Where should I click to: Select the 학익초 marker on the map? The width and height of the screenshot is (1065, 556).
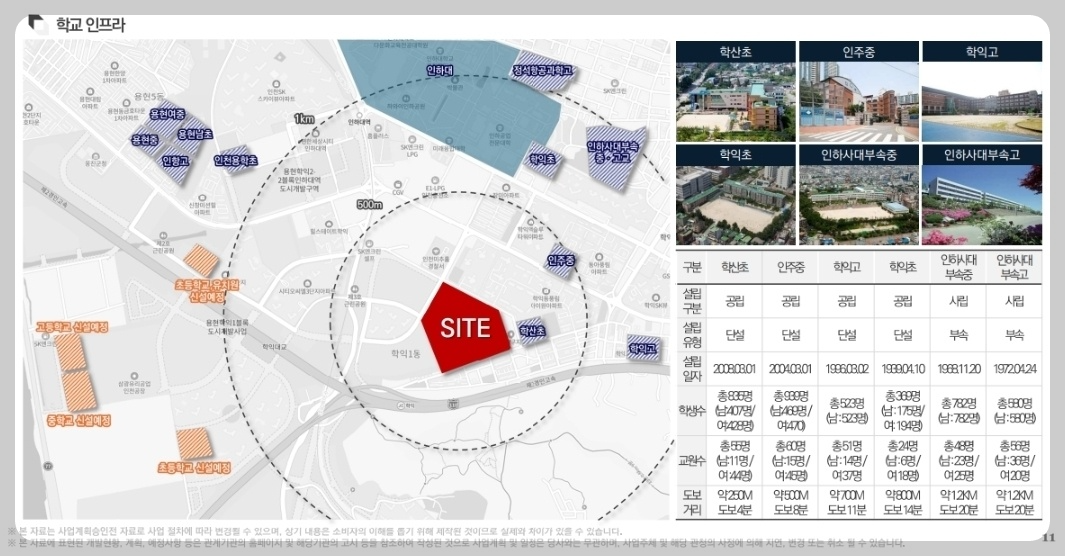click(542, 159)
